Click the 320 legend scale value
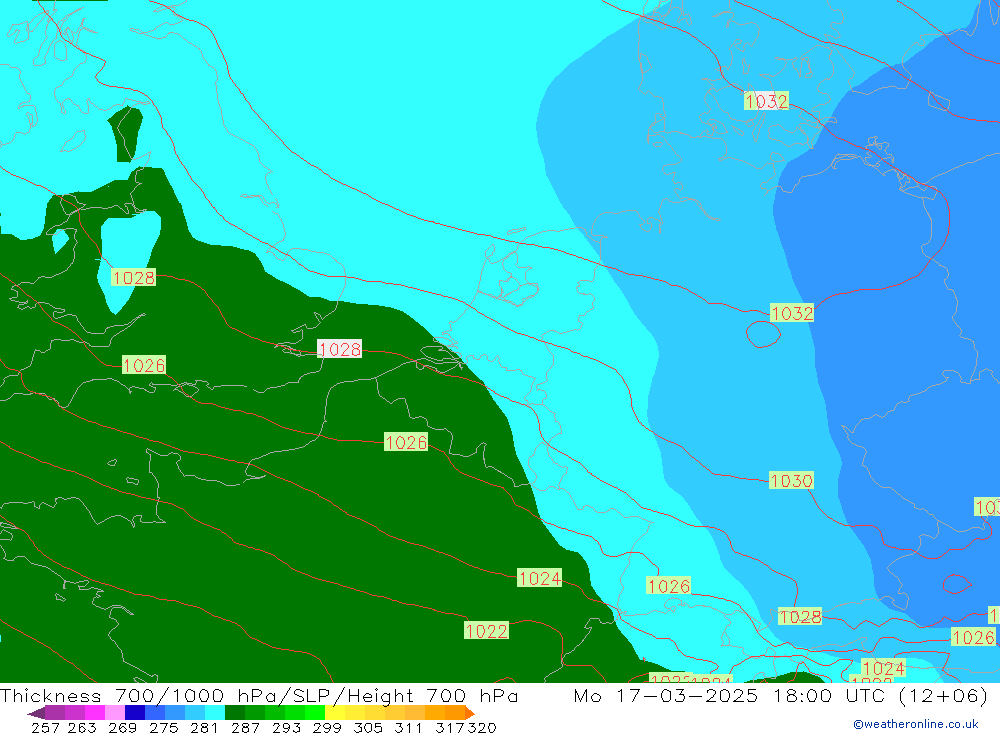This screenshot has width=1000, height=733. tap(482, 727)
